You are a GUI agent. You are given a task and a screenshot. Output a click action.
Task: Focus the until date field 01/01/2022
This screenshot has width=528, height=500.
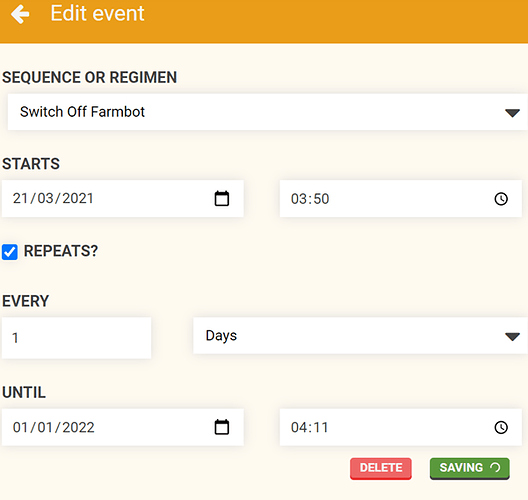123,427
